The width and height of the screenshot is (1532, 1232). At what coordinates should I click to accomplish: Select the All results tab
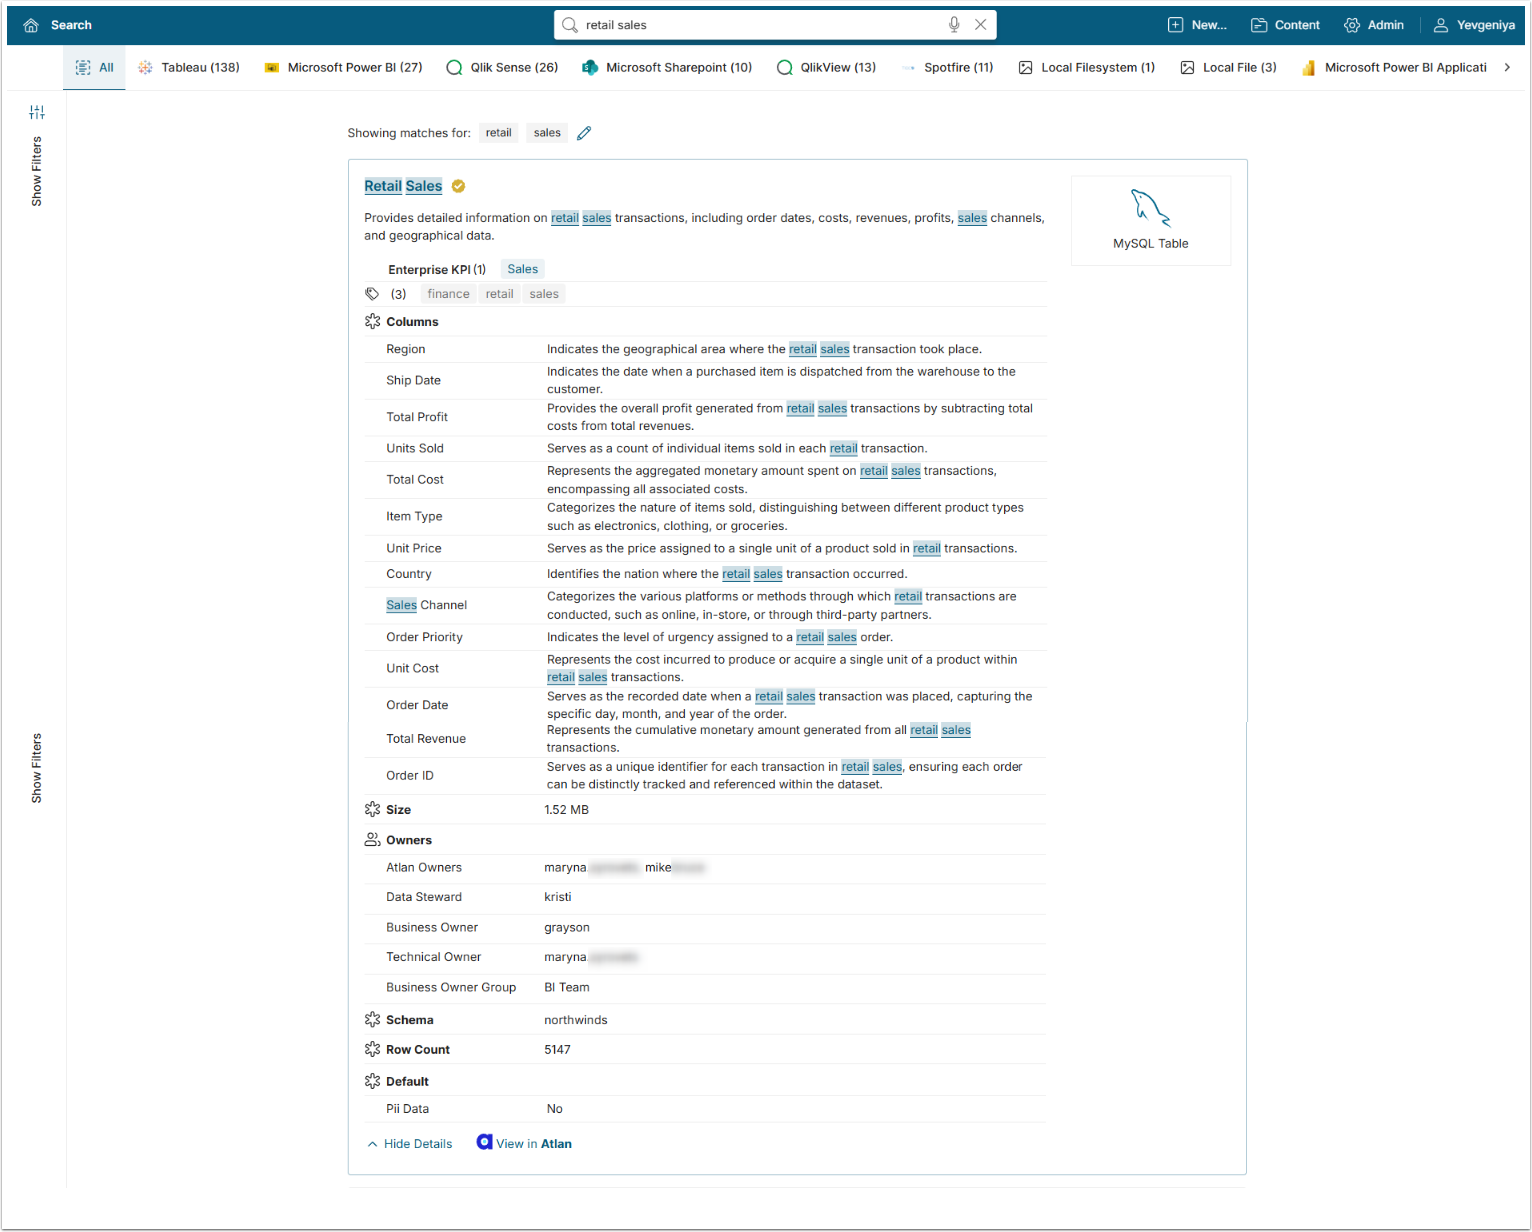pyautogui.click(x=95, y=68)
